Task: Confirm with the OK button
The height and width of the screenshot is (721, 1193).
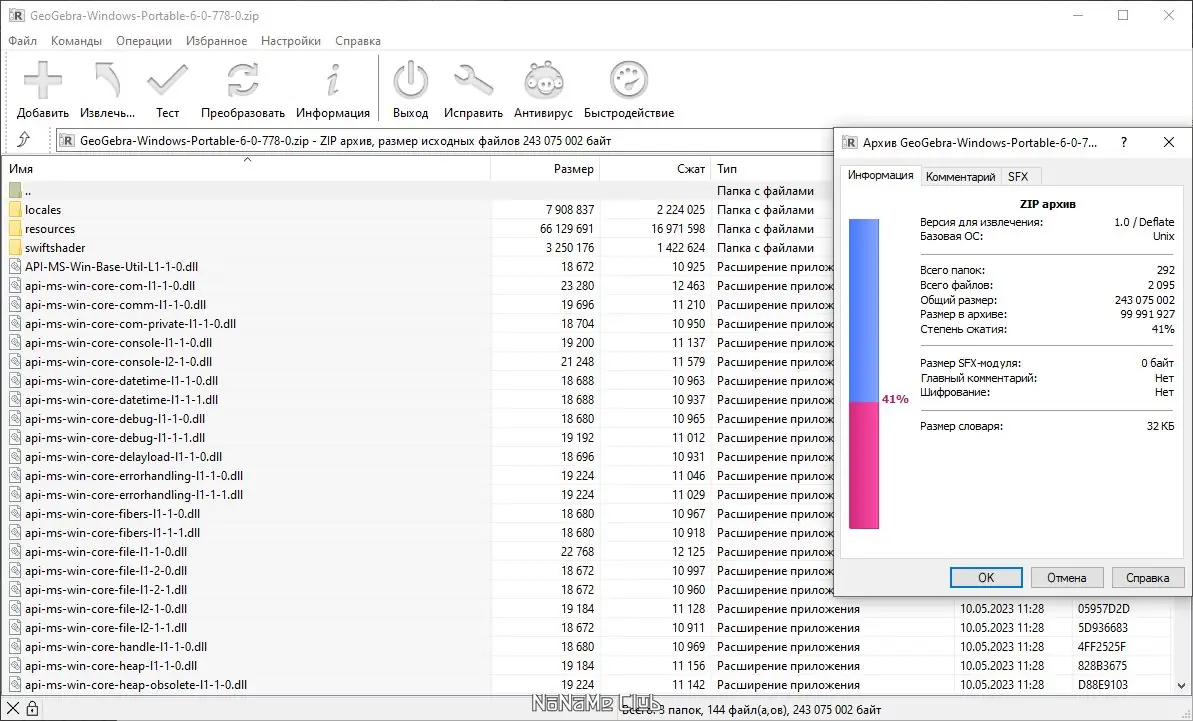Action: [x=986, y=577]
